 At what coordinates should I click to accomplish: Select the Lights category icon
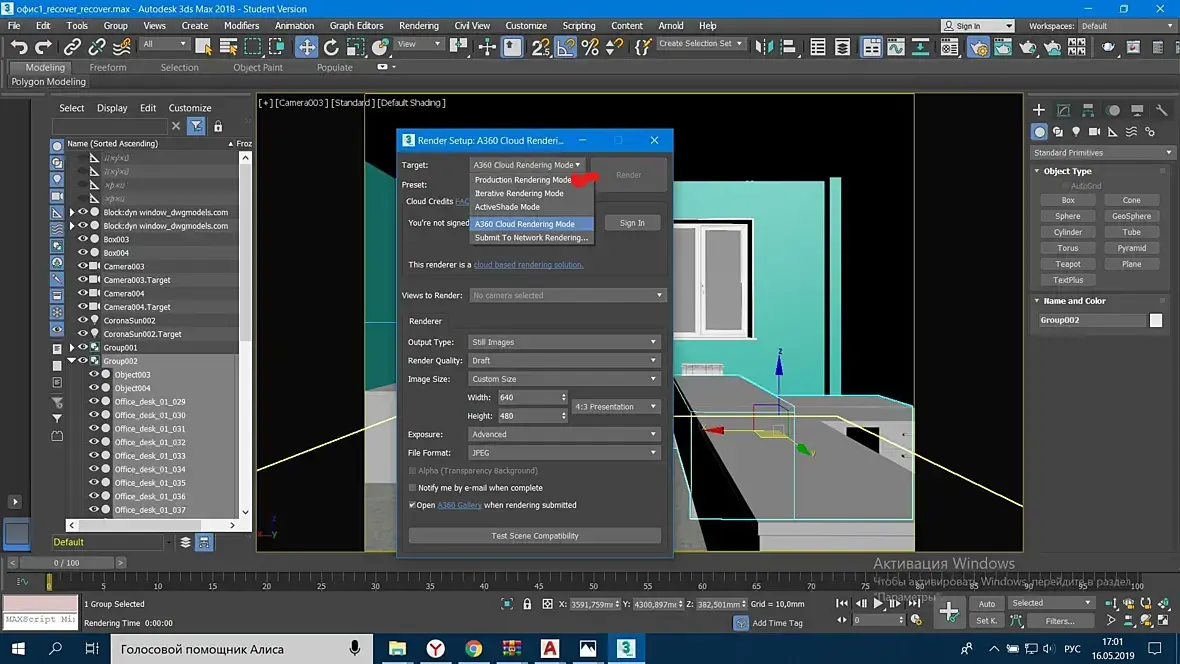(1076, 132)
